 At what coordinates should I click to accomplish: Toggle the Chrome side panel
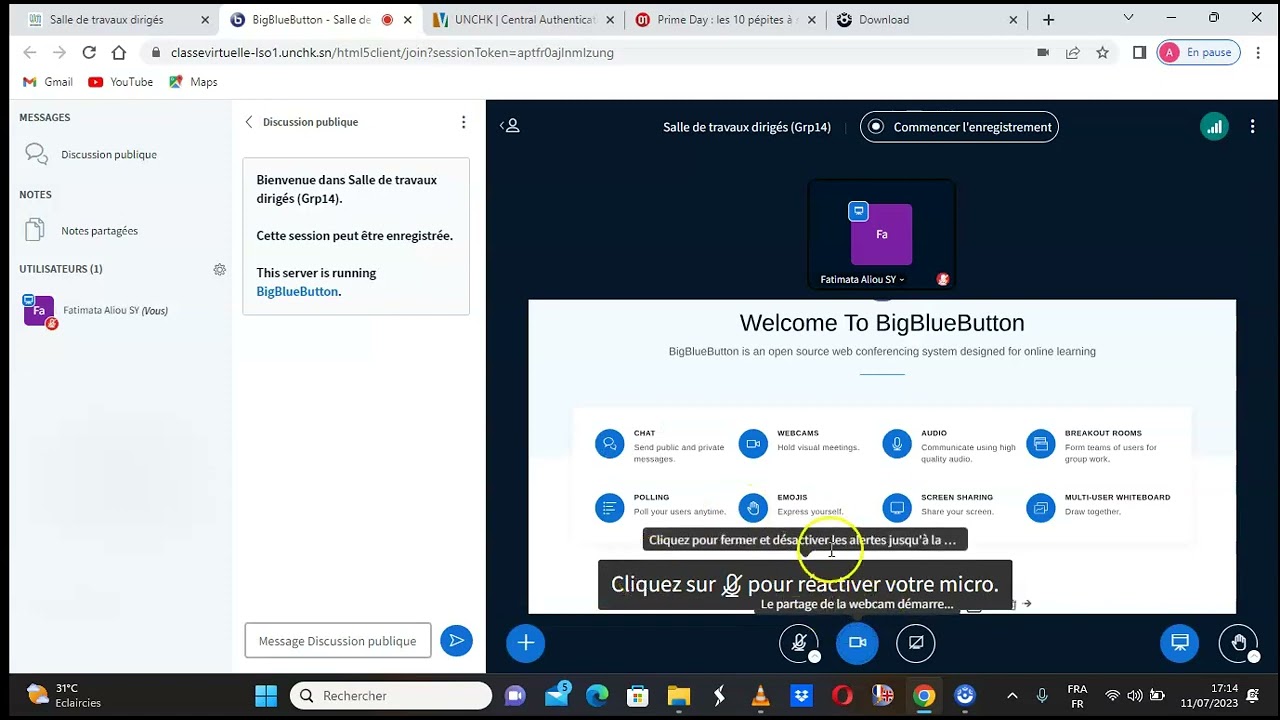pyautogui.click(x=1139, y=53)
